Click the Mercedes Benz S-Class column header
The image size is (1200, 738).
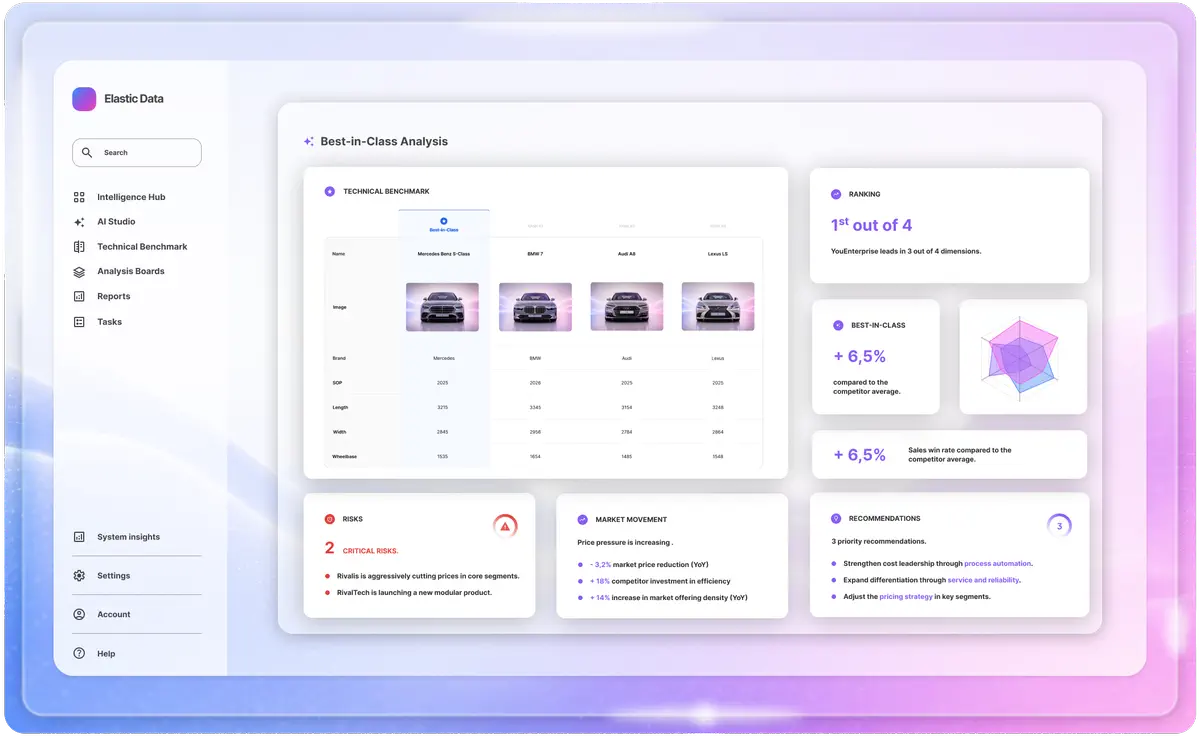click(x=443, y=254)
